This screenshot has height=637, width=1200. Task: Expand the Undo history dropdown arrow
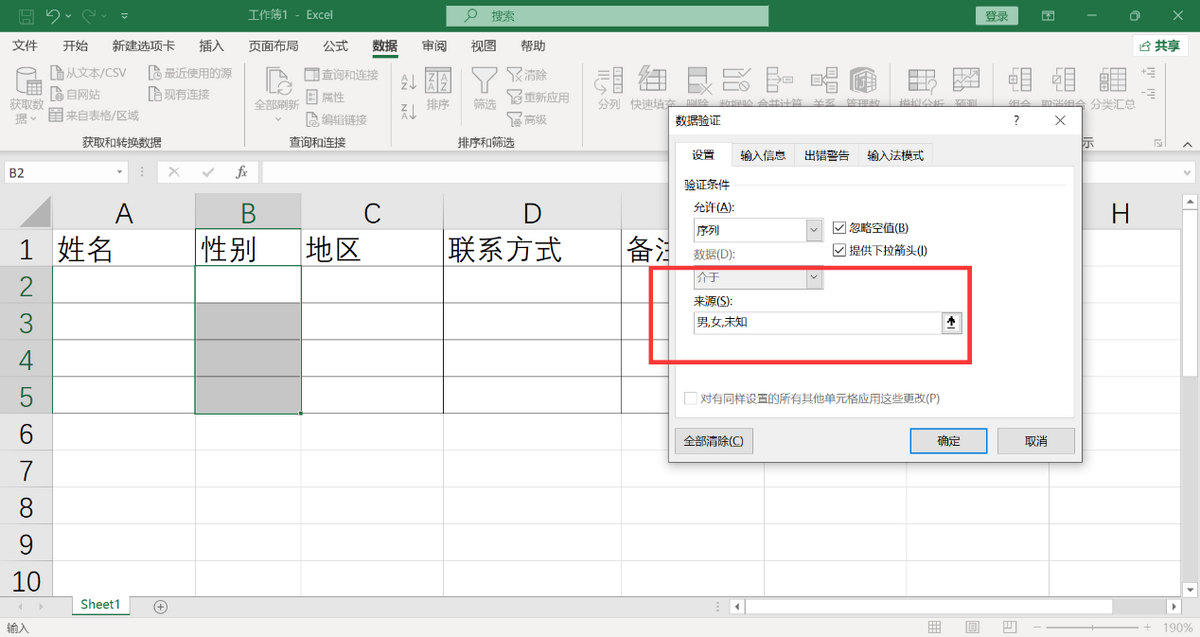click(69, 17)
